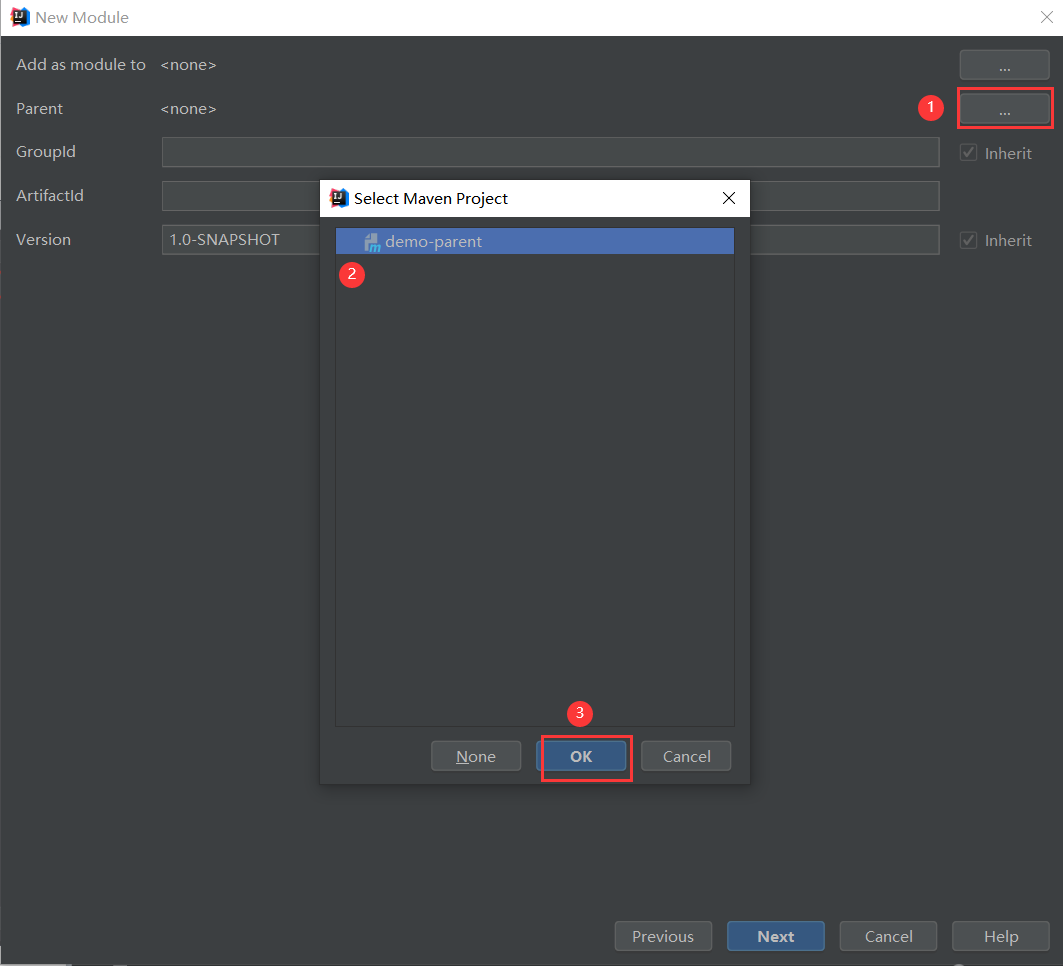Cancel the Select Maven Project dialog
The image size is (1063, 966).
coord(686,756)
